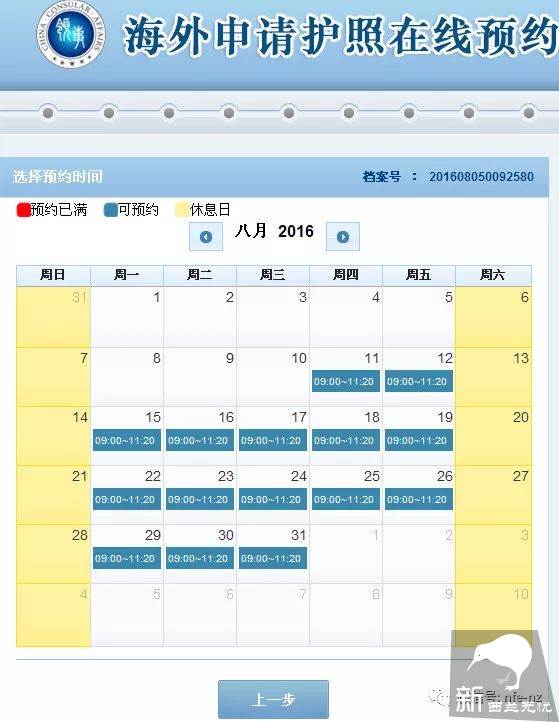559x722 pixels.
Task: Click the 周一 column header
Action: tap(127, 275)
